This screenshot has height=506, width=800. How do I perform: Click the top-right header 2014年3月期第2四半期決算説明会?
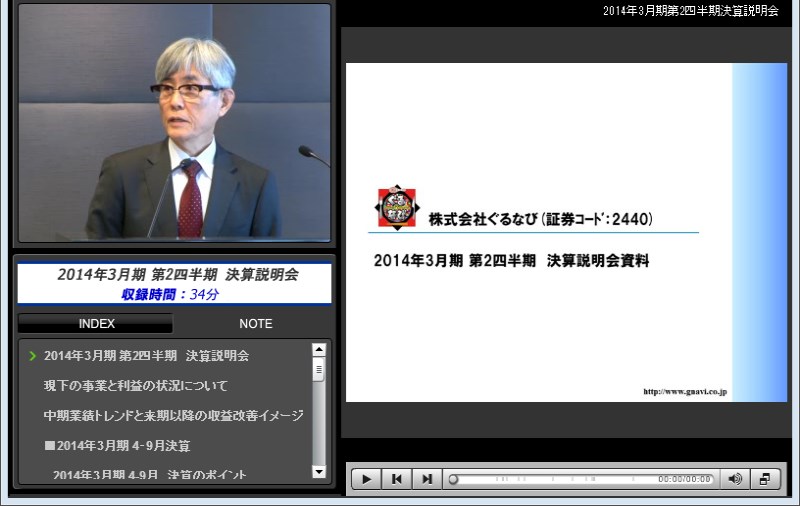pos(691,11)
